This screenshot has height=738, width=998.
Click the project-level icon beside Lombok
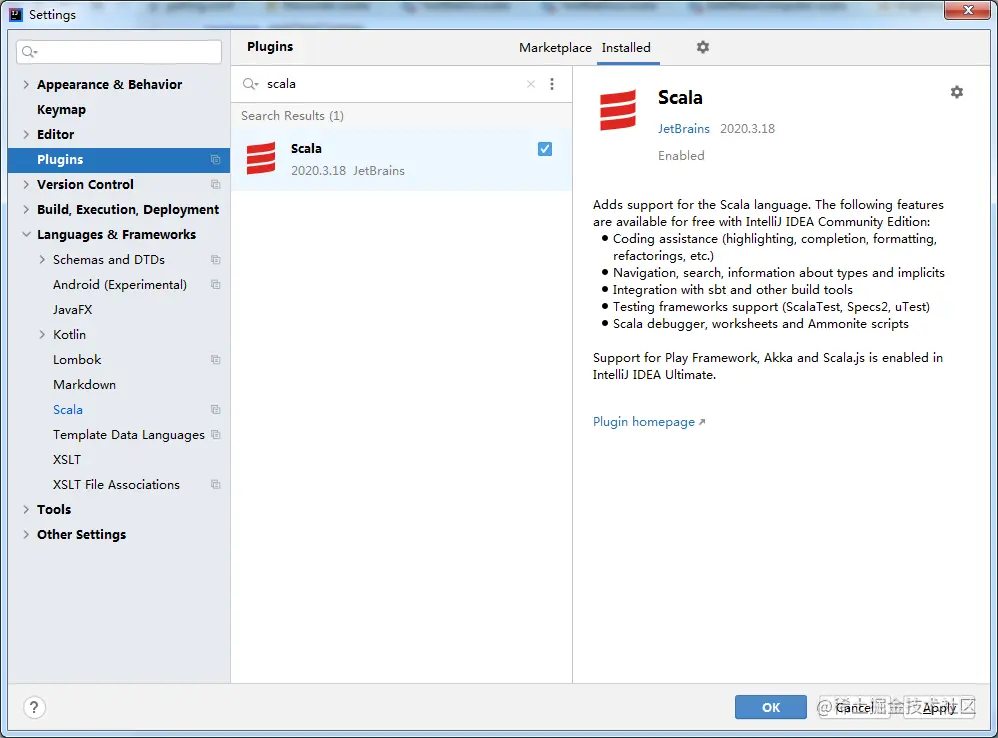(x=215, y=359)
